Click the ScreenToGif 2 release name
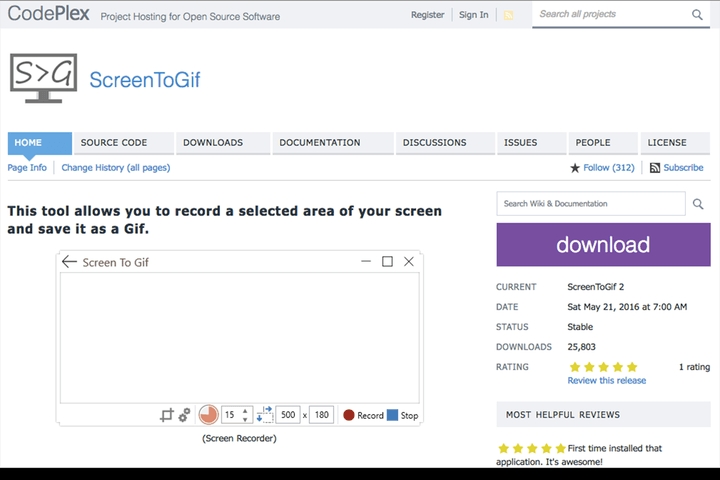 tap(596, 287)
